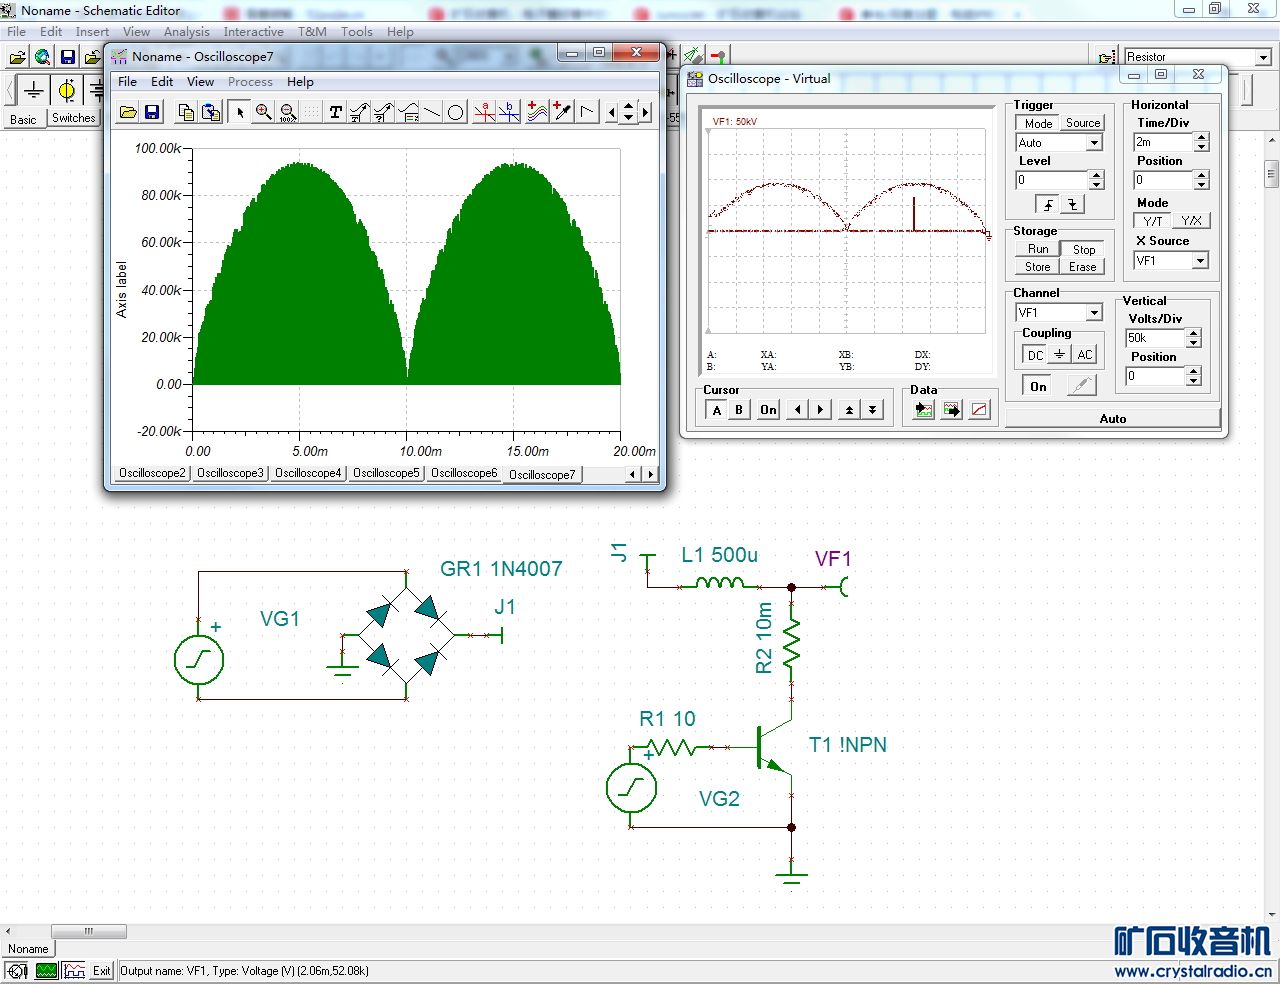
Task: Switch horizontal mode to Y/X
Action: 1191,221
